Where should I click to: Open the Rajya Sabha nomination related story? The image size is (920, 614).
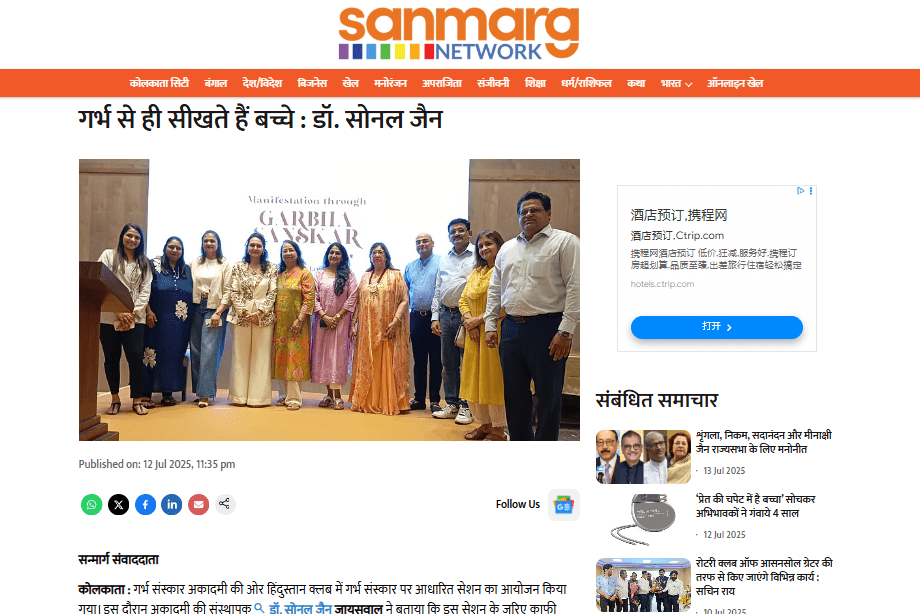[x=763, y=442]
